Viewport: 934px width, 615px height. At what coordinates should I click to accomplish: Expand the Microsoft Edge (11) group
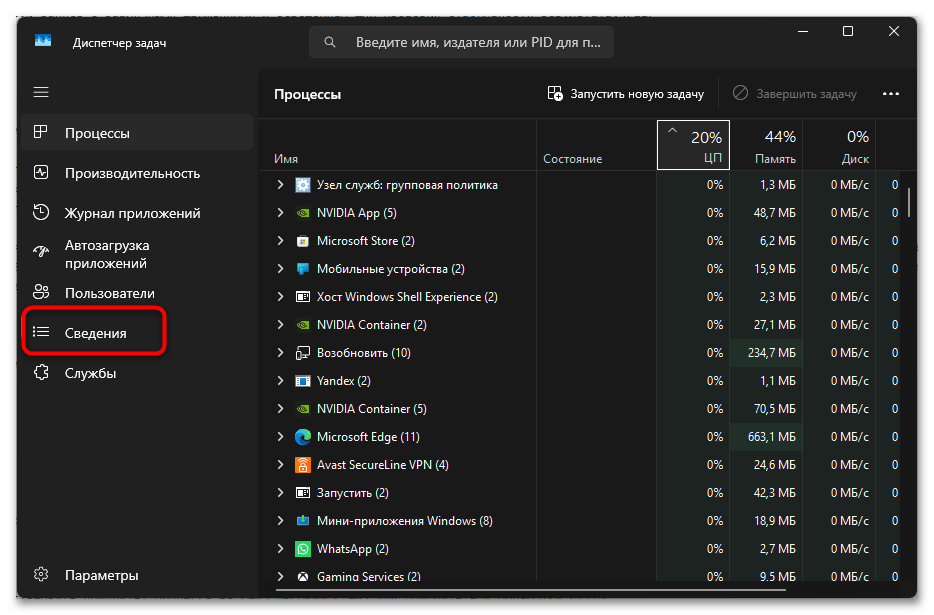coord(280,437)
